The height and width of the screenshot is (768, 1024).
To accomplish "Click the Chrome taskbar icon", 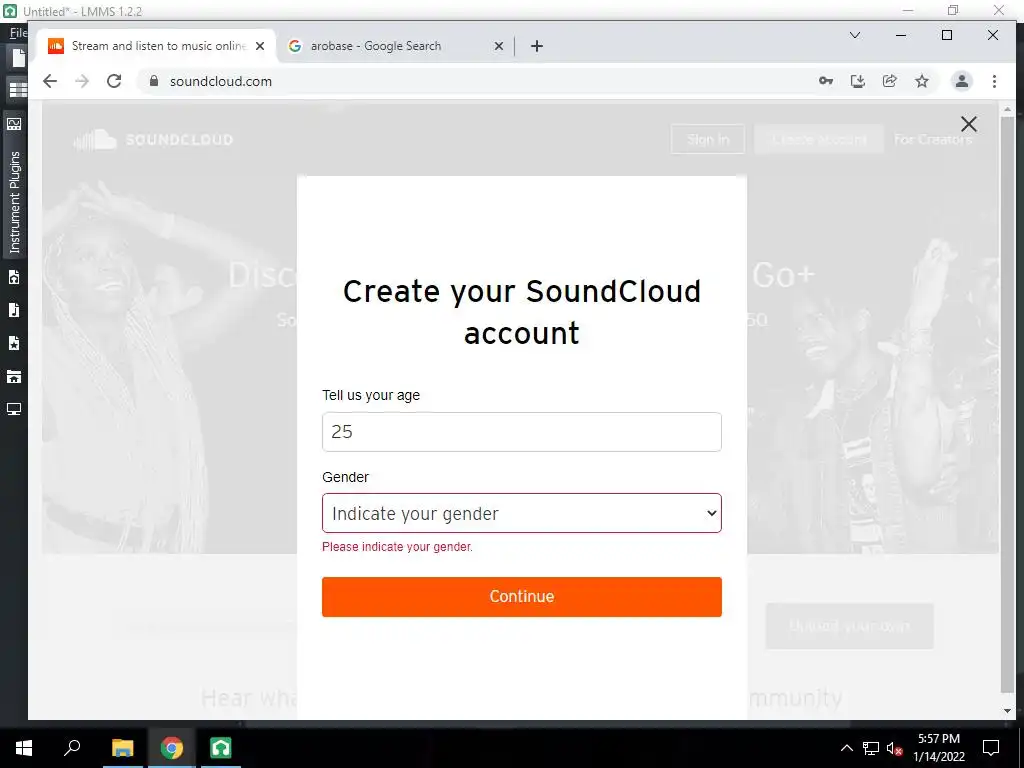I will point(172,748).
